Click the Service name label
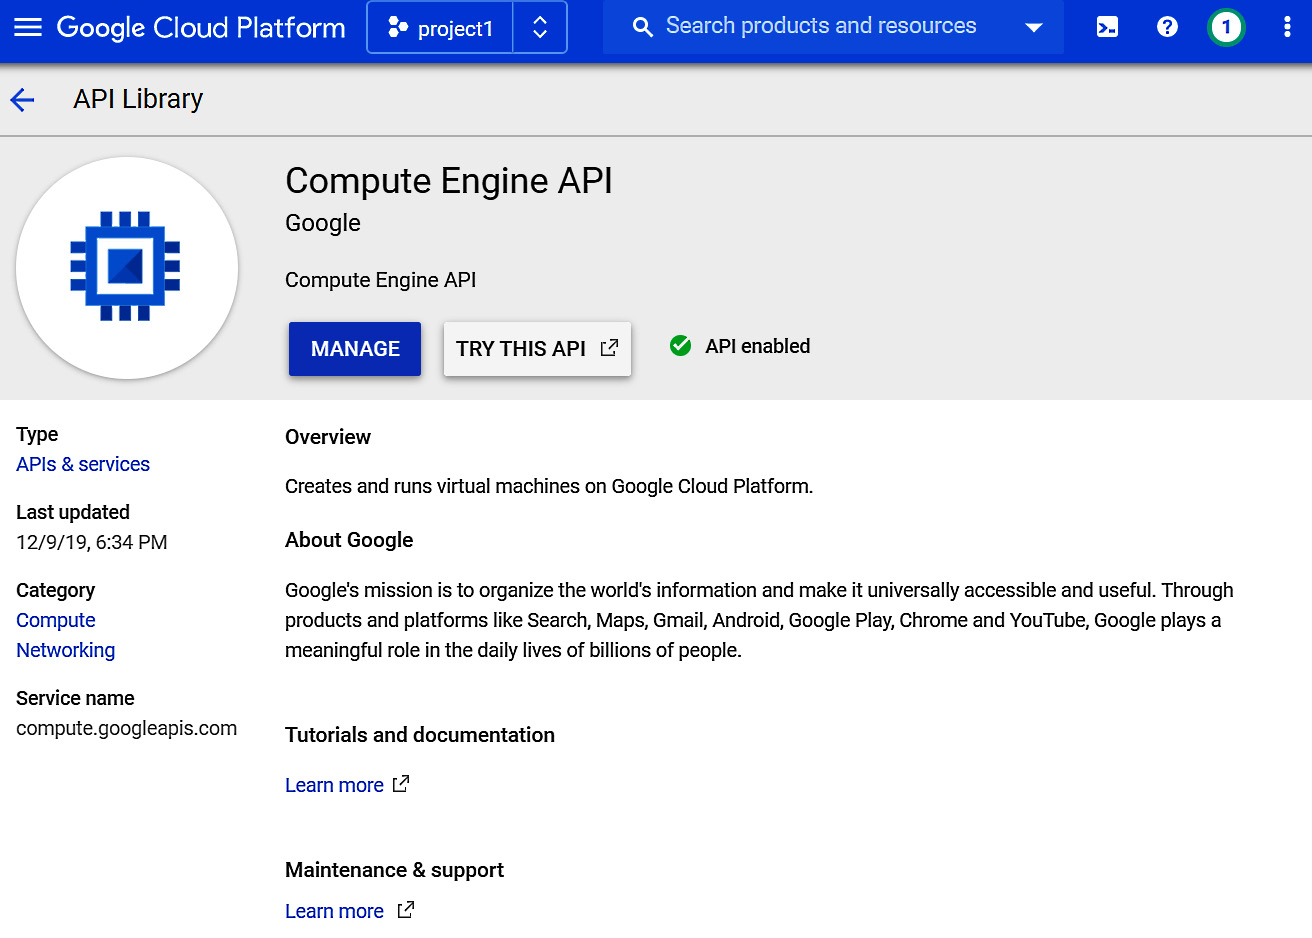 pyautogui.click(x=75, y=698)
